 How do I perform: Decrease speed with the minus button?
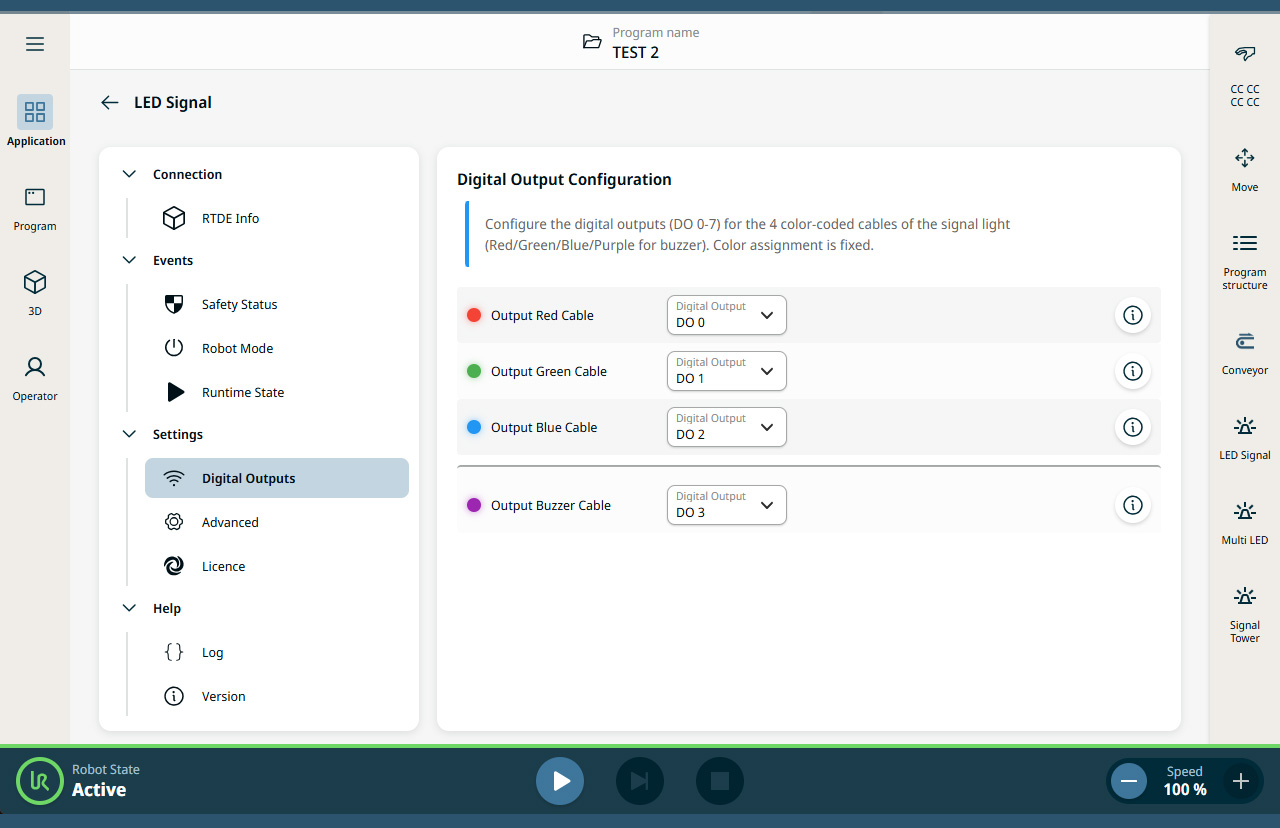(1129, 781)
